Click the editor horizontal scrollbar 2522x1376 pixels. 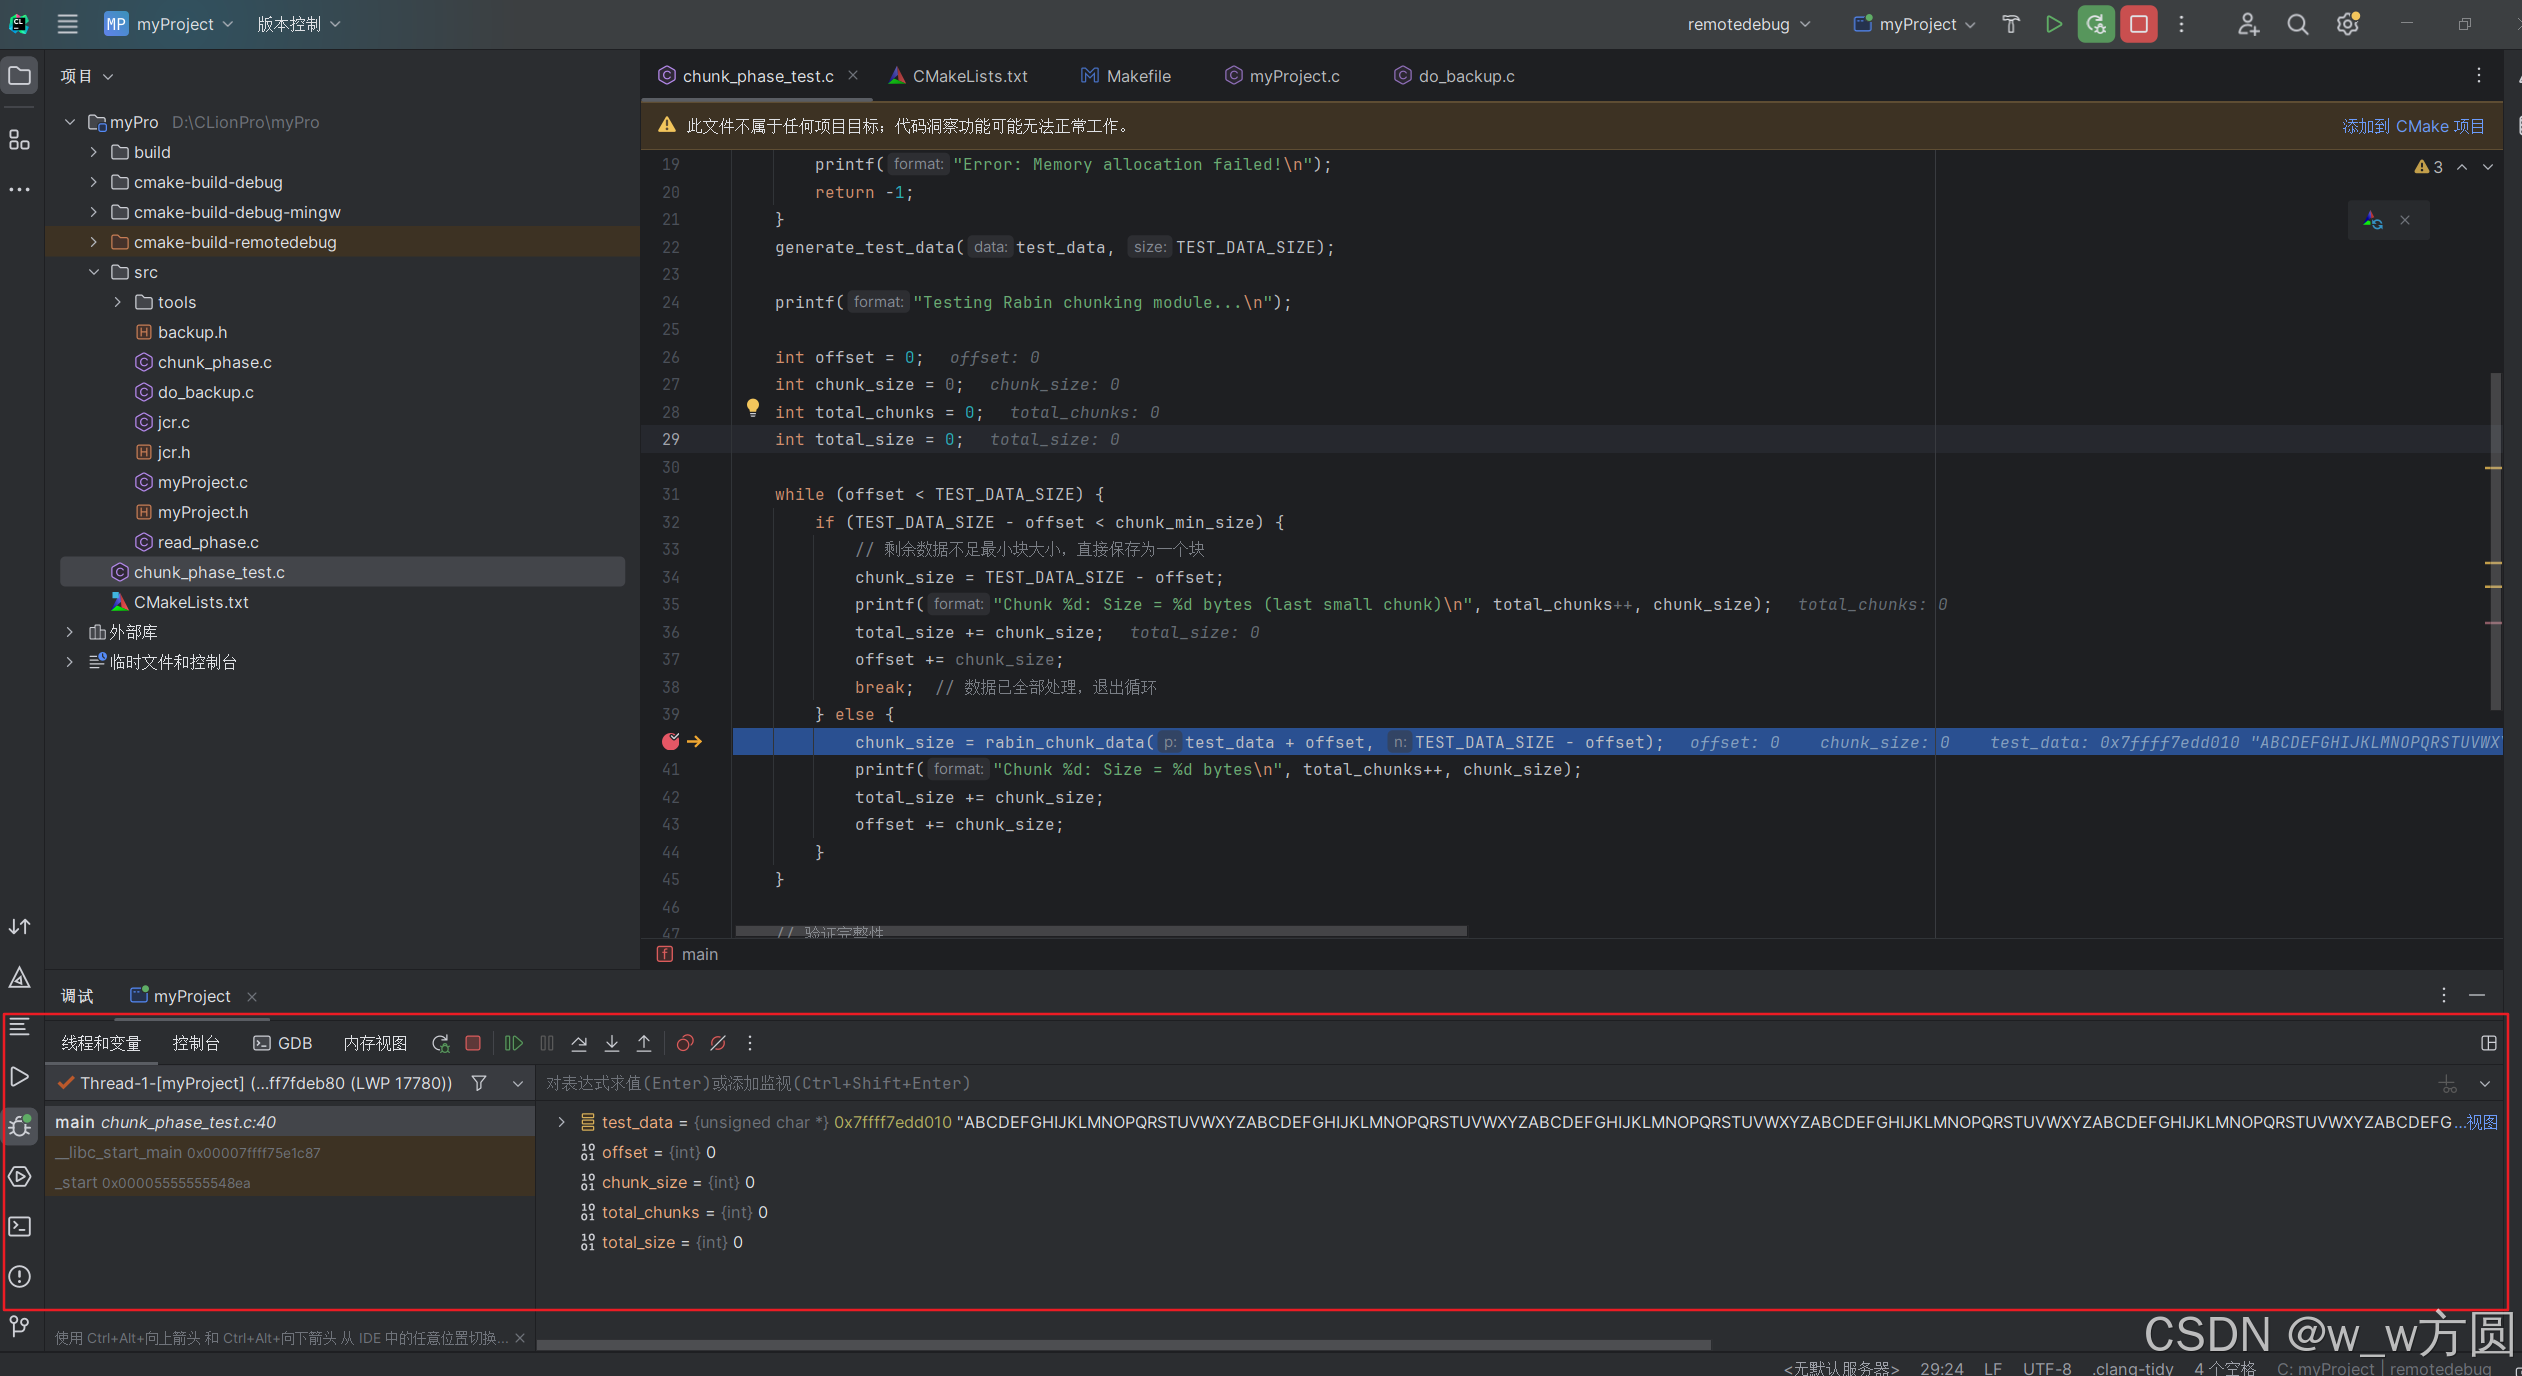click(x=1101, y=931)
